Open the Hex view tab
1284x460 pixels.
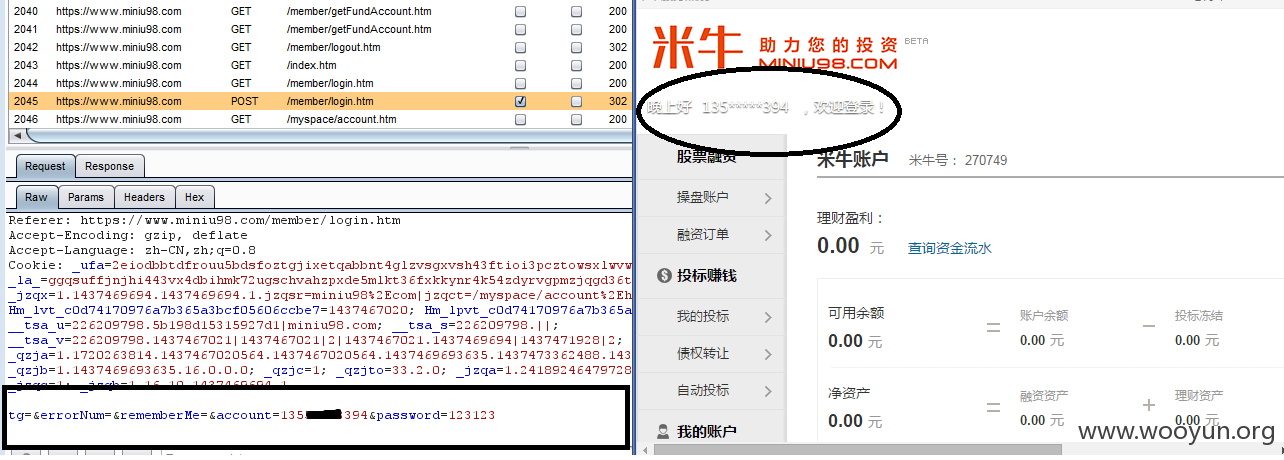click(x=195, y=197)
